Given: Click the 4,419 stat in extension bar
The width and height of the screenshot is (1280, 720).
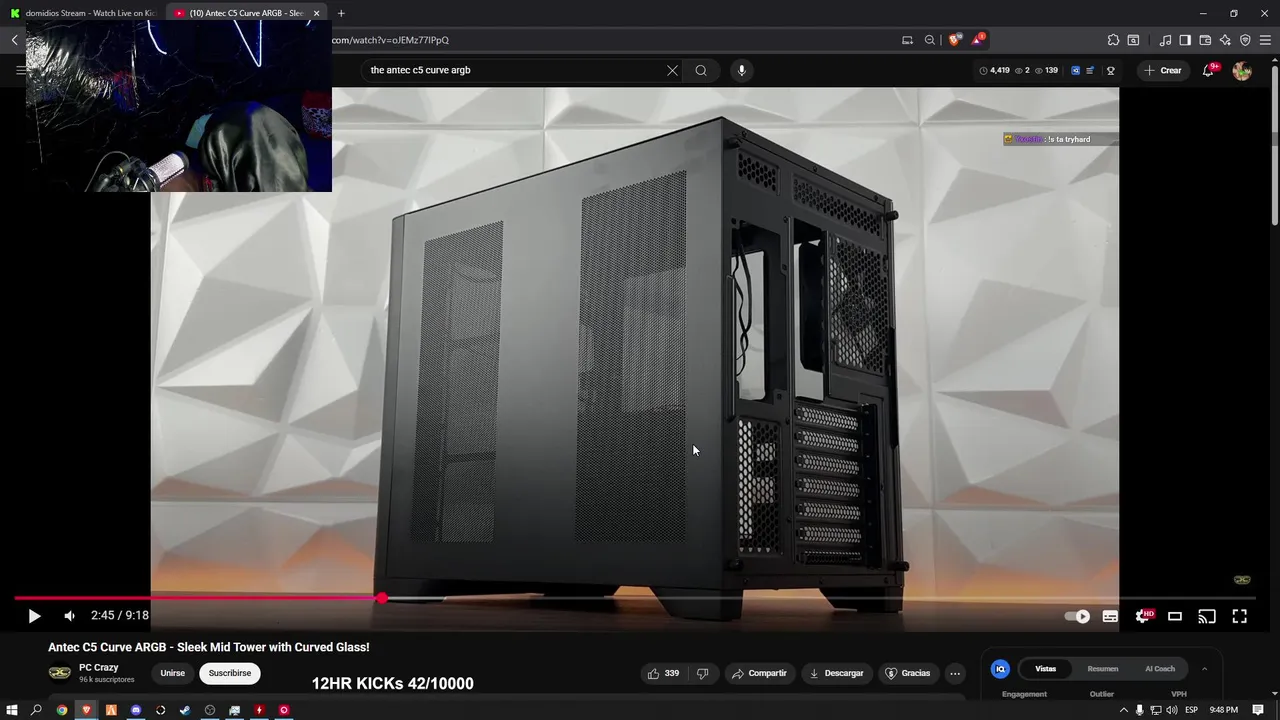Looking at the screenshot, I should click(994, 71).
